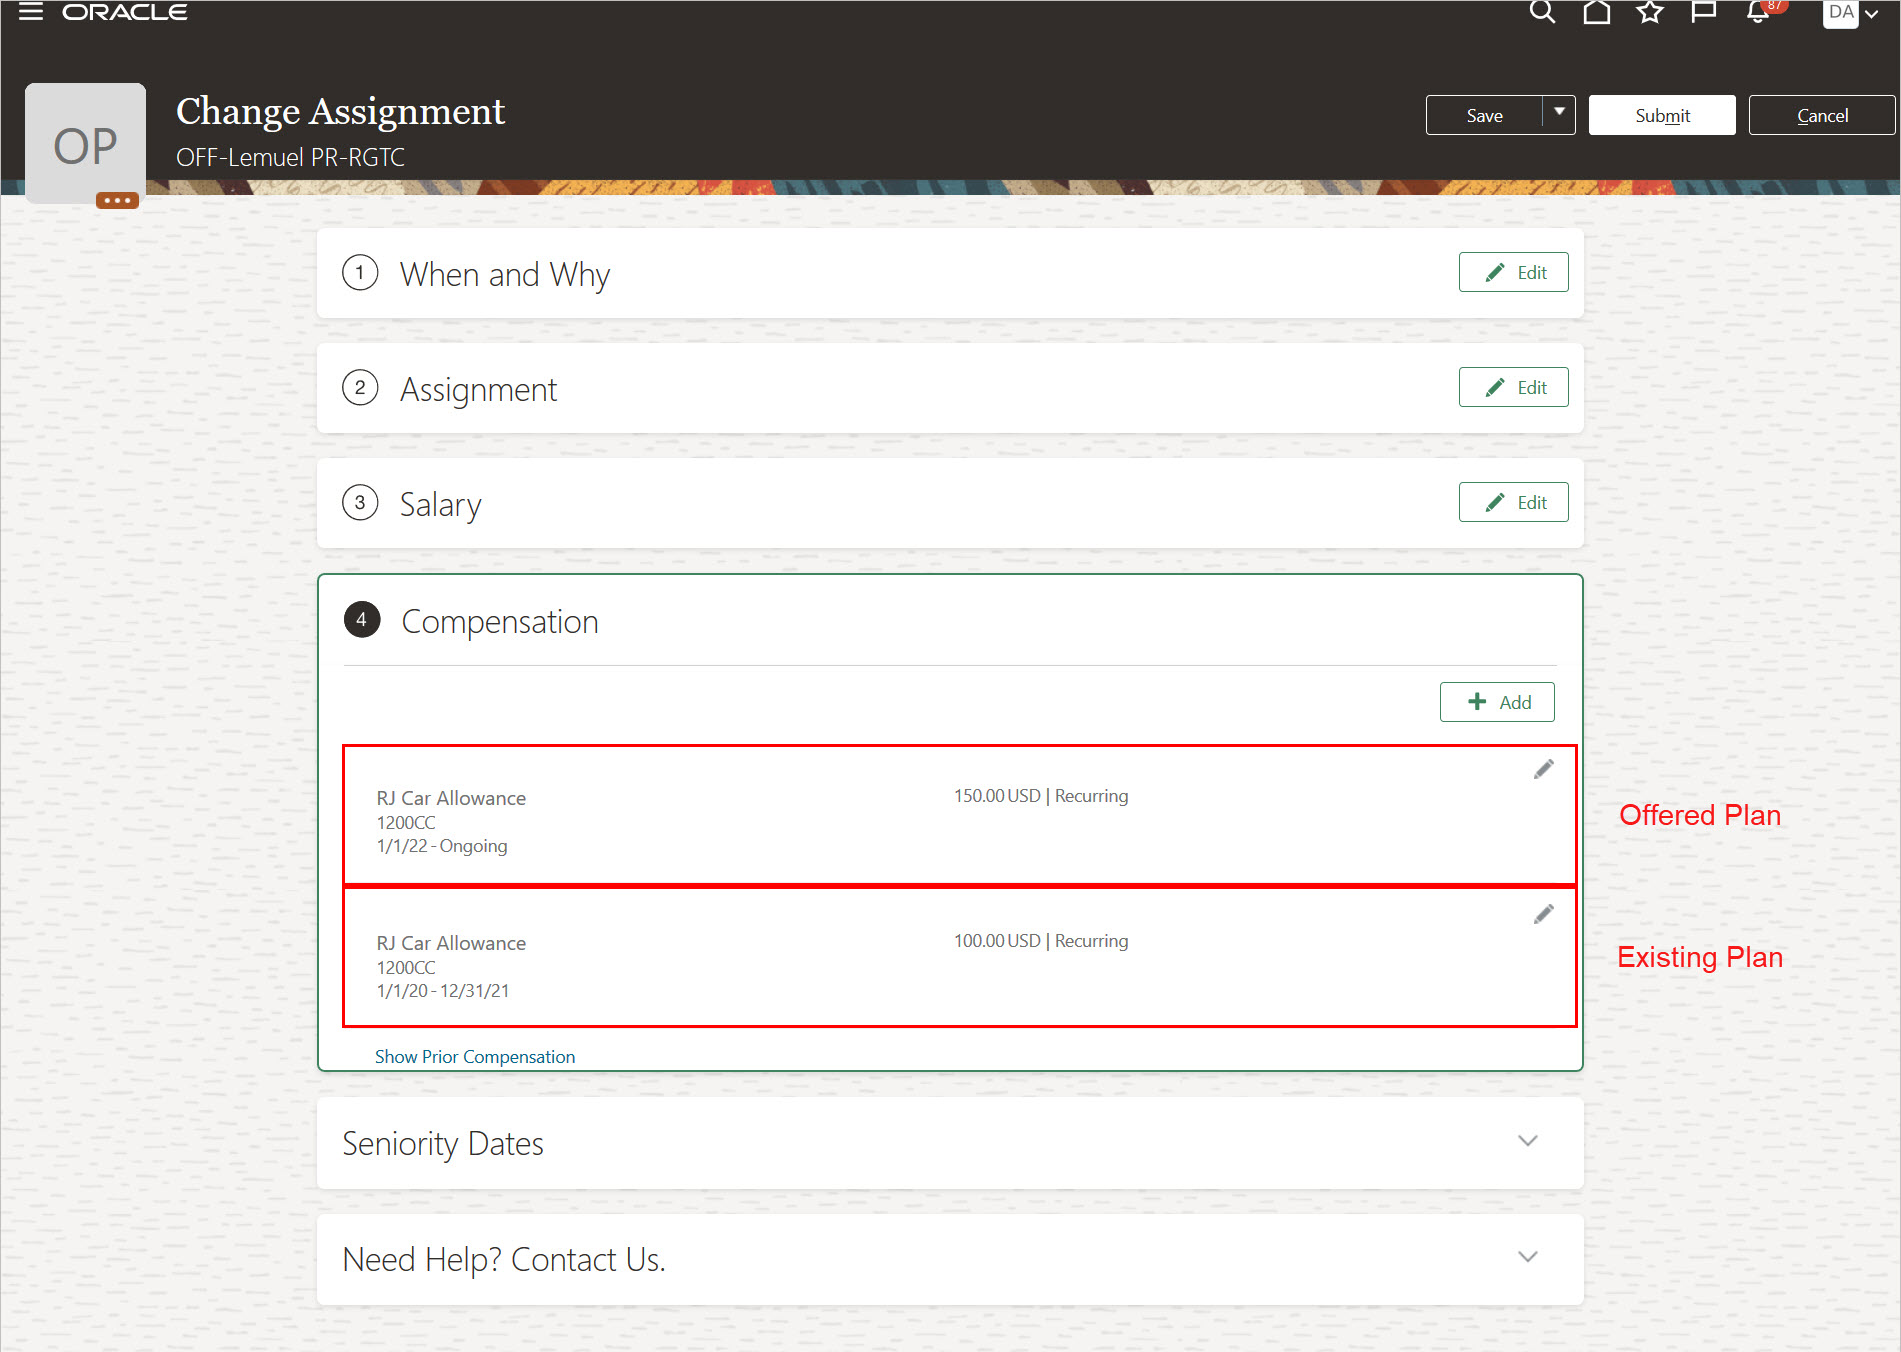Edit the When and Why section
Image resolution: width=1901 pixels, height=1352 pixels.
click(x=1513, y=272)
